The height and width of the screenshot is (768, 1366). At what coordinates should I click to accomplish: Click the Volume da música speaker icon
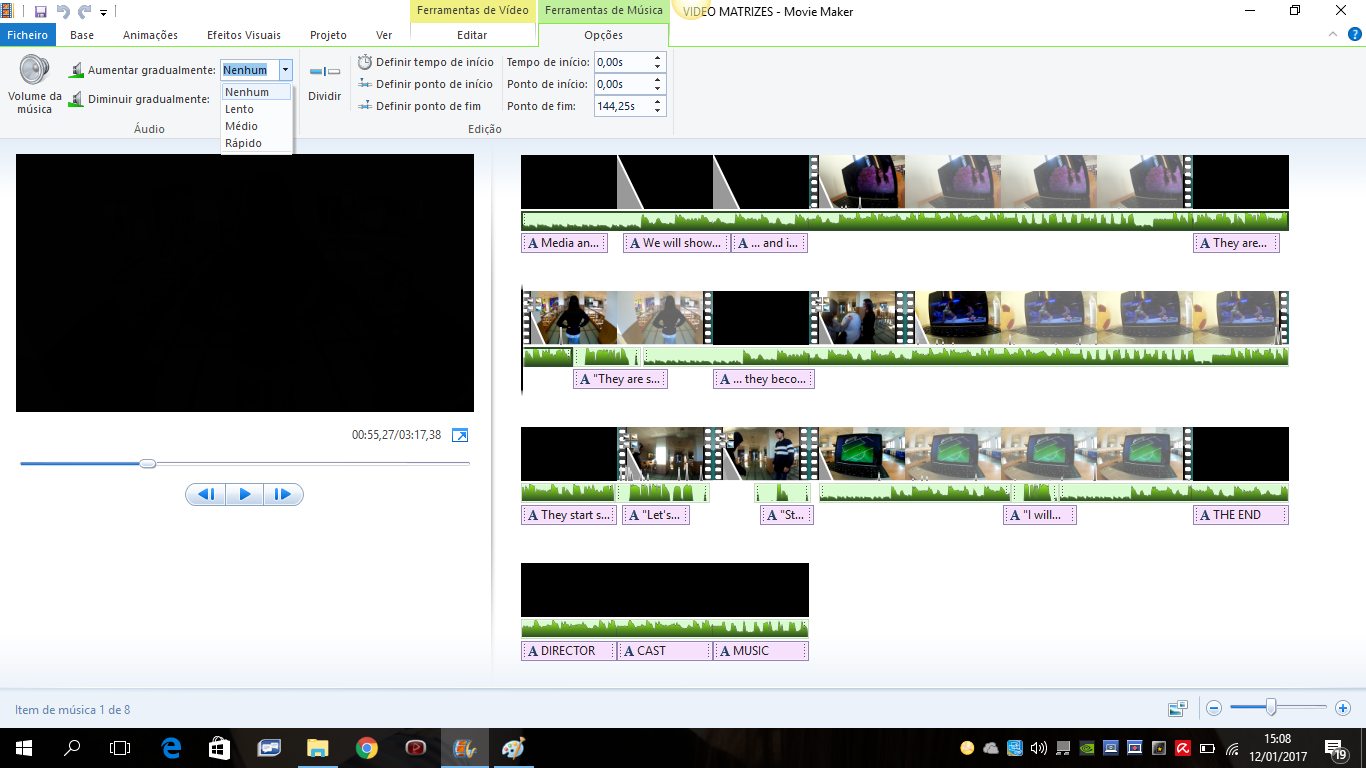pos(34,72)
